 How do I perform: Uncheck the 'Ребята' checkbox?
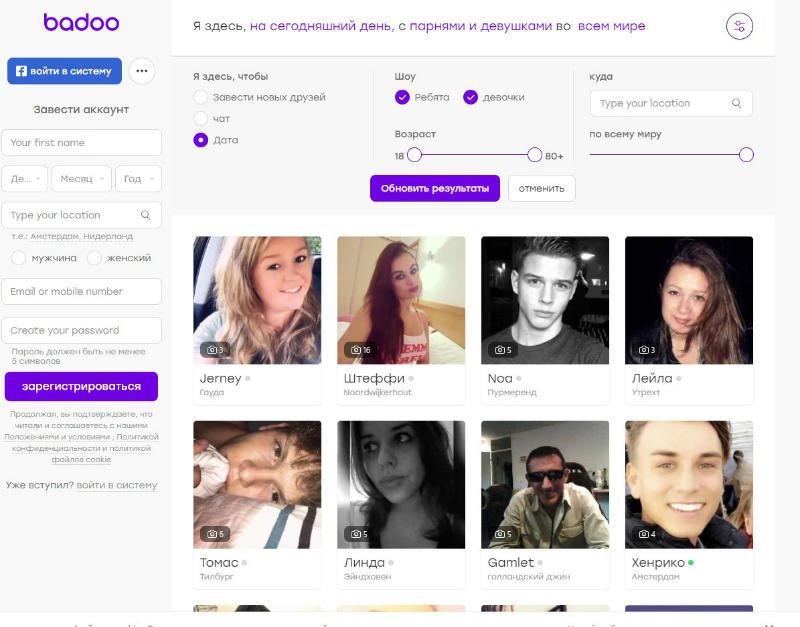402,97
